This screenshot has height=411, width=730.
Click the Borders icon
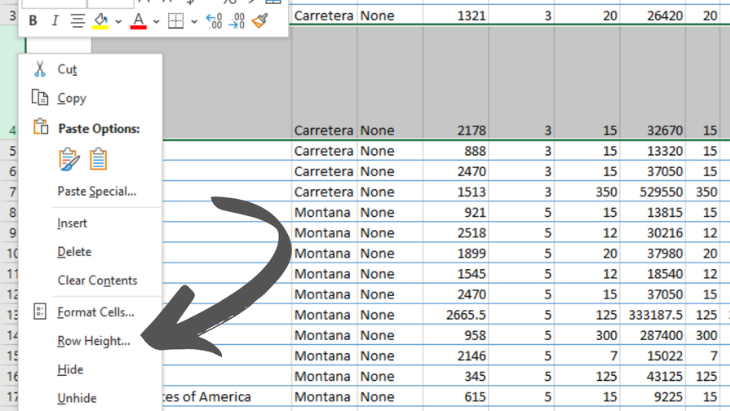(176, 21)
